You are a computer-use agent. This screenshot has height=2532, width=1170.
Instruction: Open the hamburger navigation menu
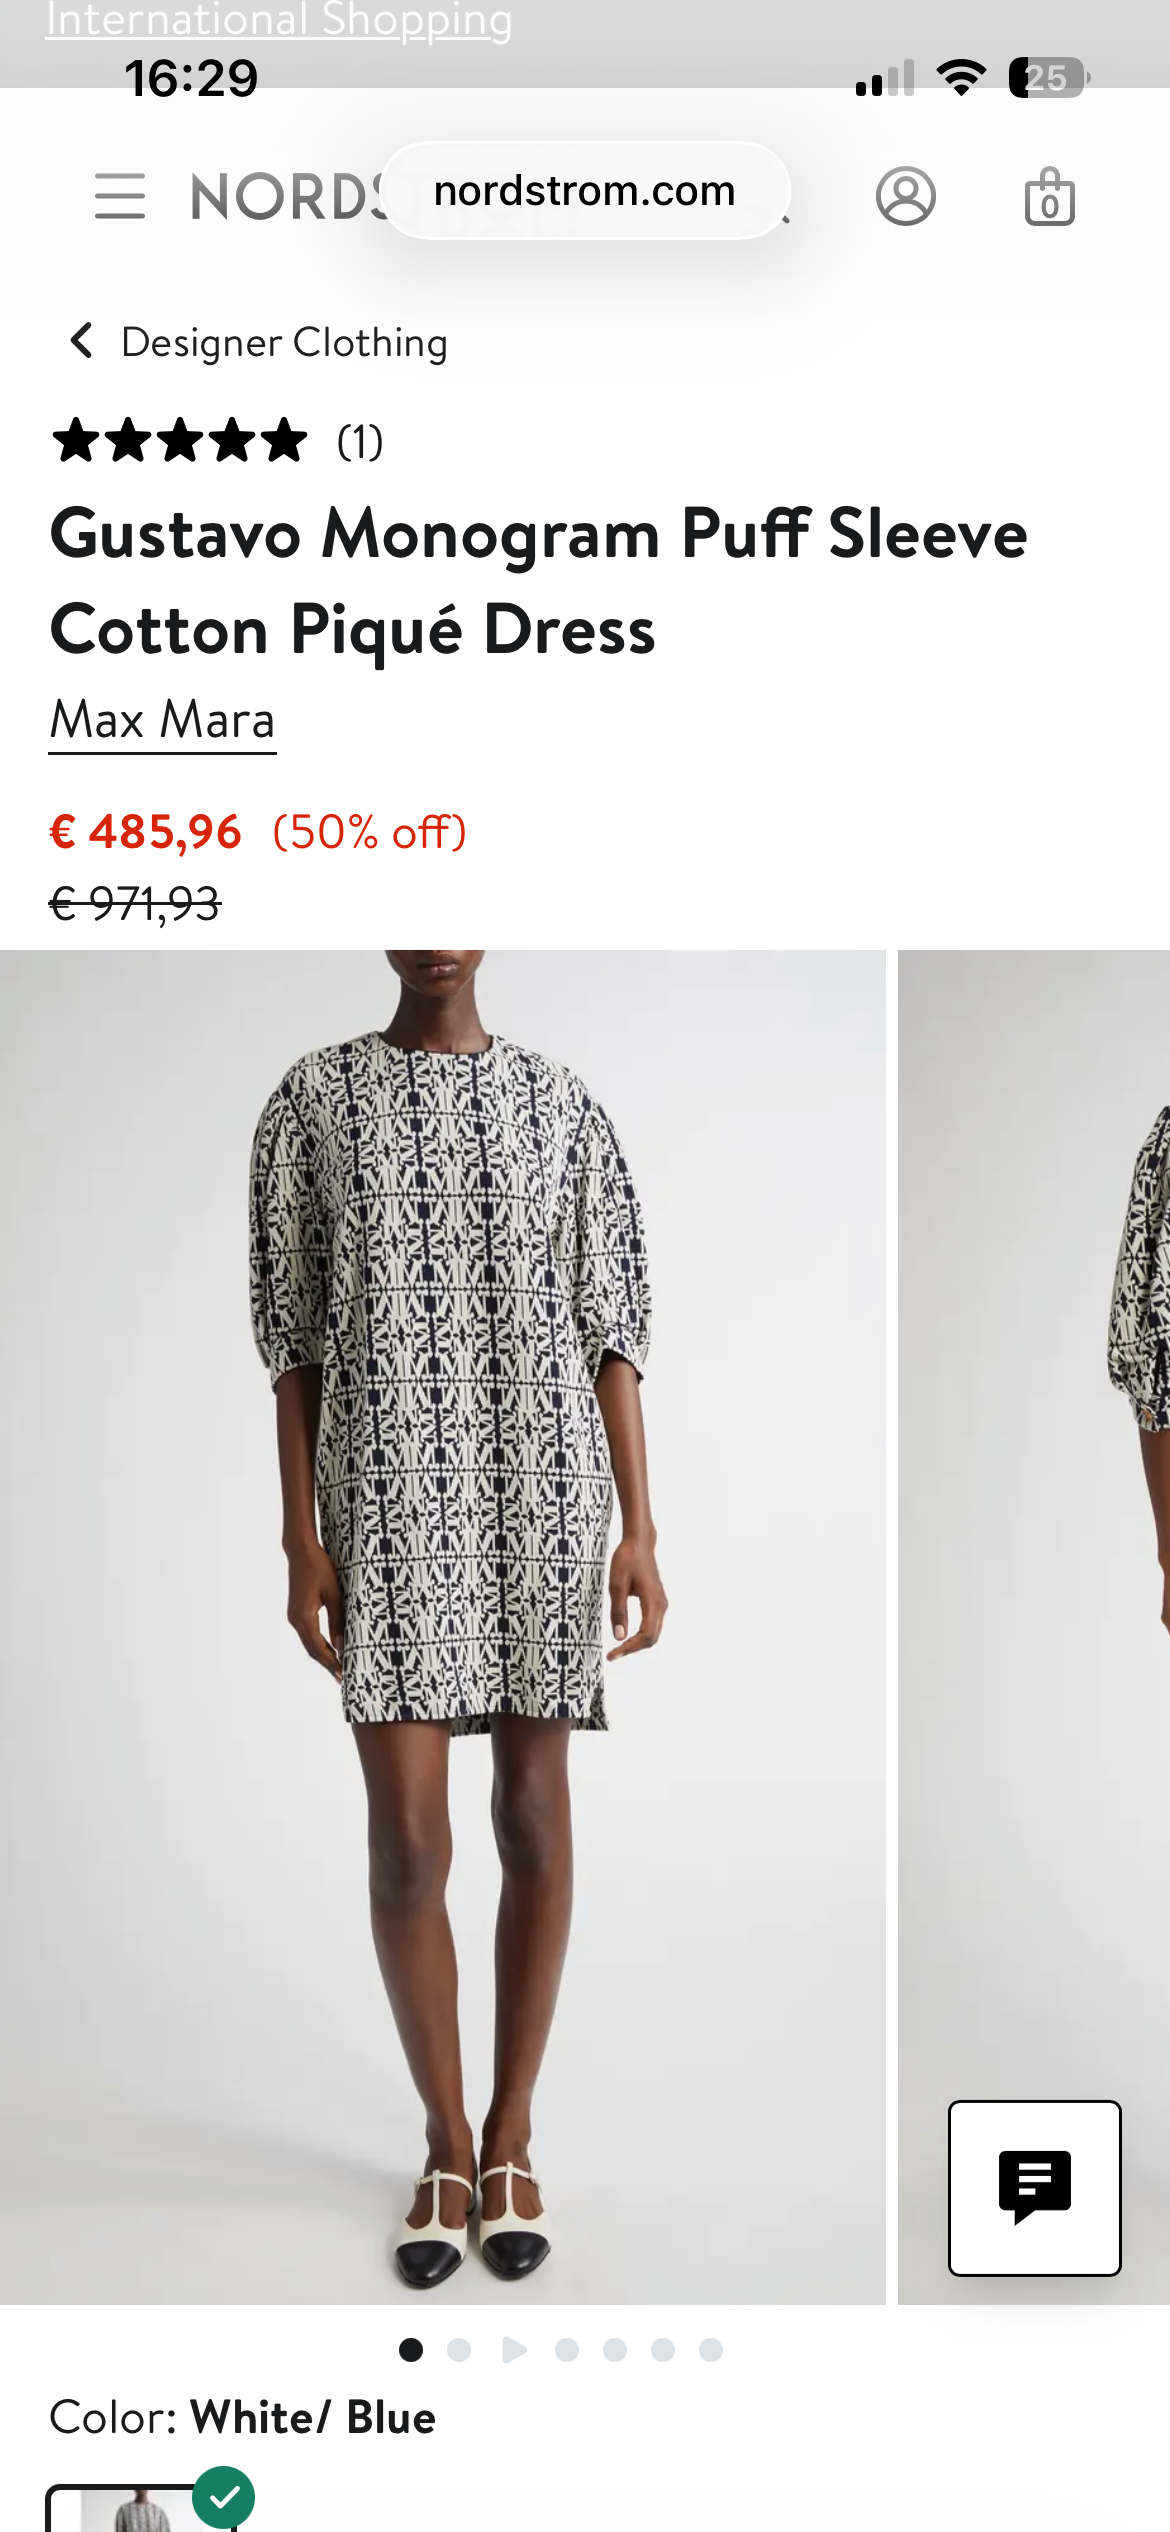coord(120,196)
